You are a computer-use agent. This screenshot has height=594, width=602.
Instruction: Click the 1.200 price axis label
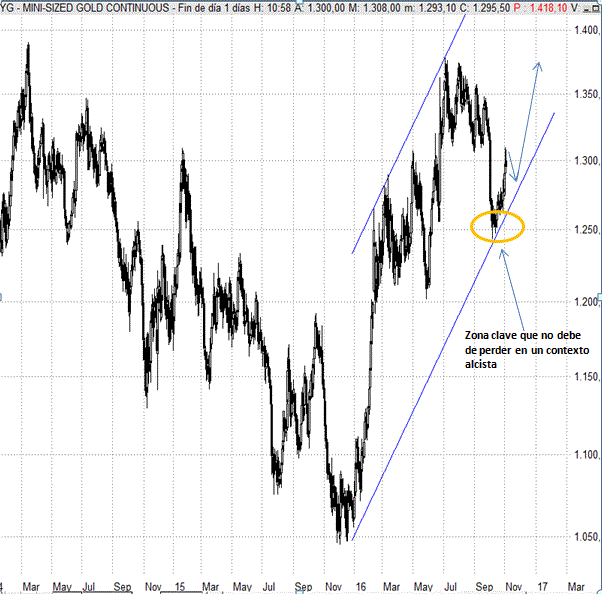point(586,301)
